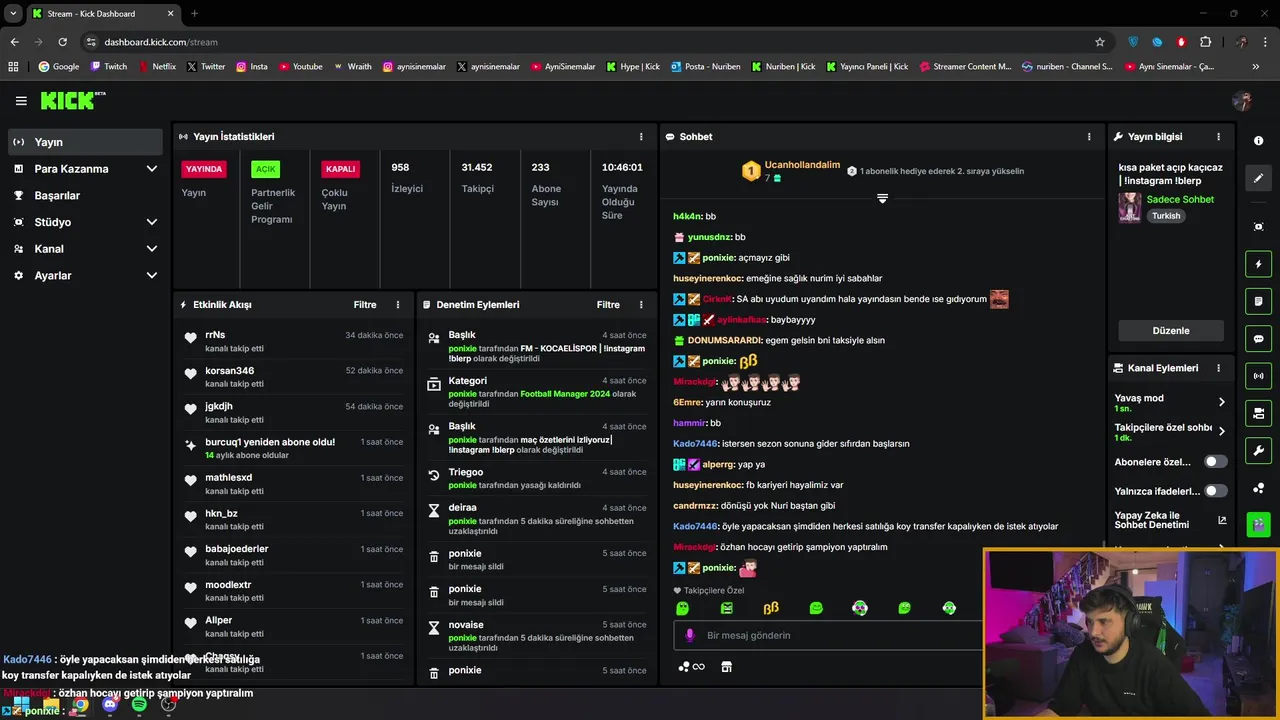Expand the Stüdyo sidebar section

coord(85,222)
